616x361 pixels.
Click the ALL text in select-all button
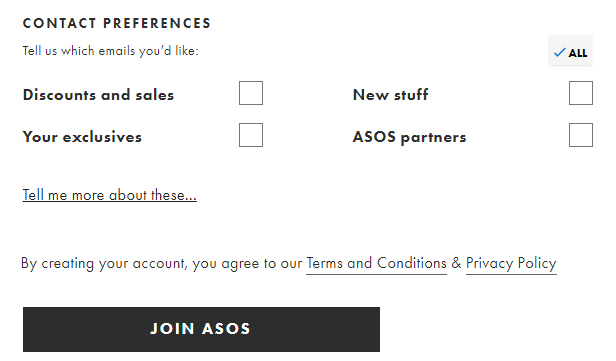coord(578,53)
